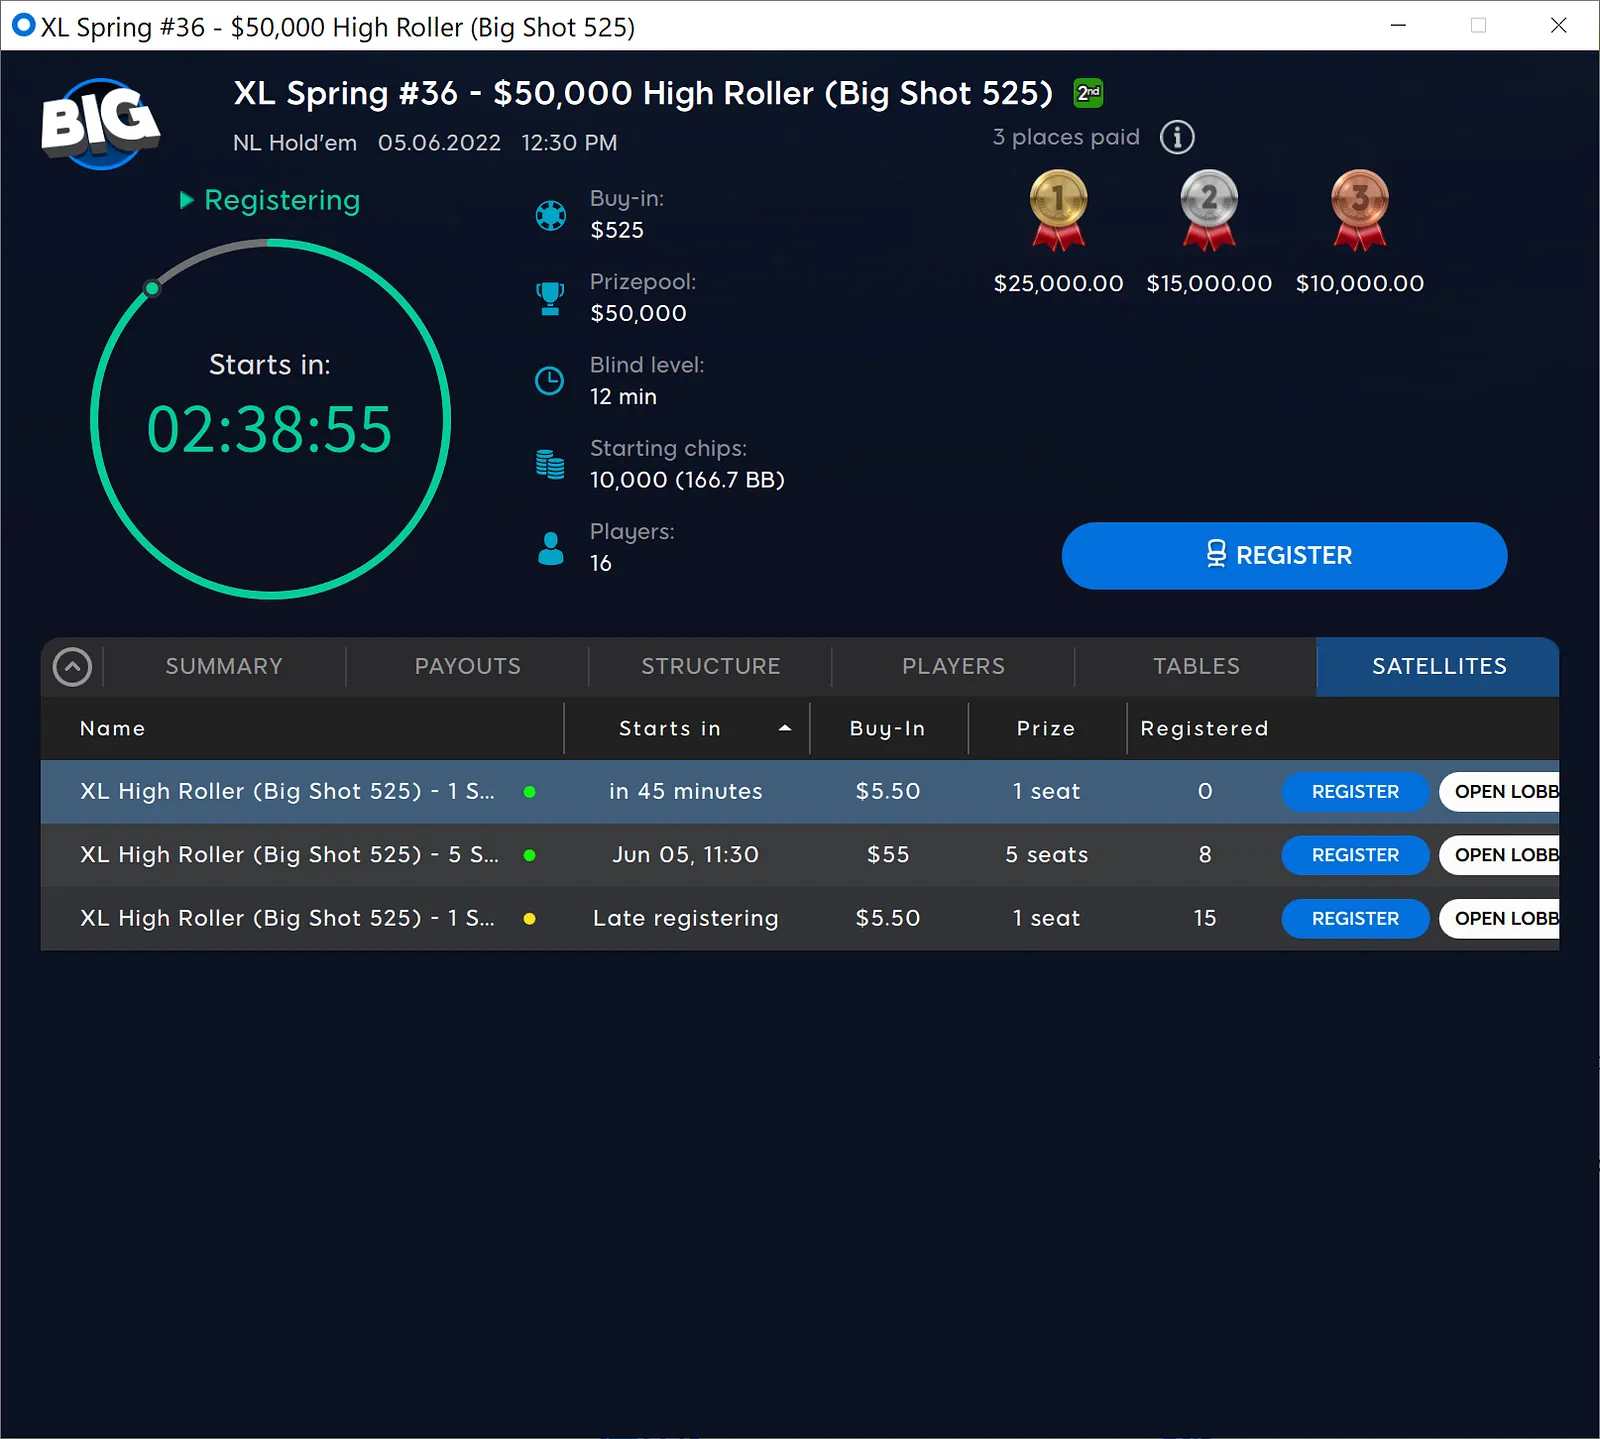This screenshot has height=1439, width=1600.
Task: Register for the $55 five-seat satellite
Action: click(1355, 855)
